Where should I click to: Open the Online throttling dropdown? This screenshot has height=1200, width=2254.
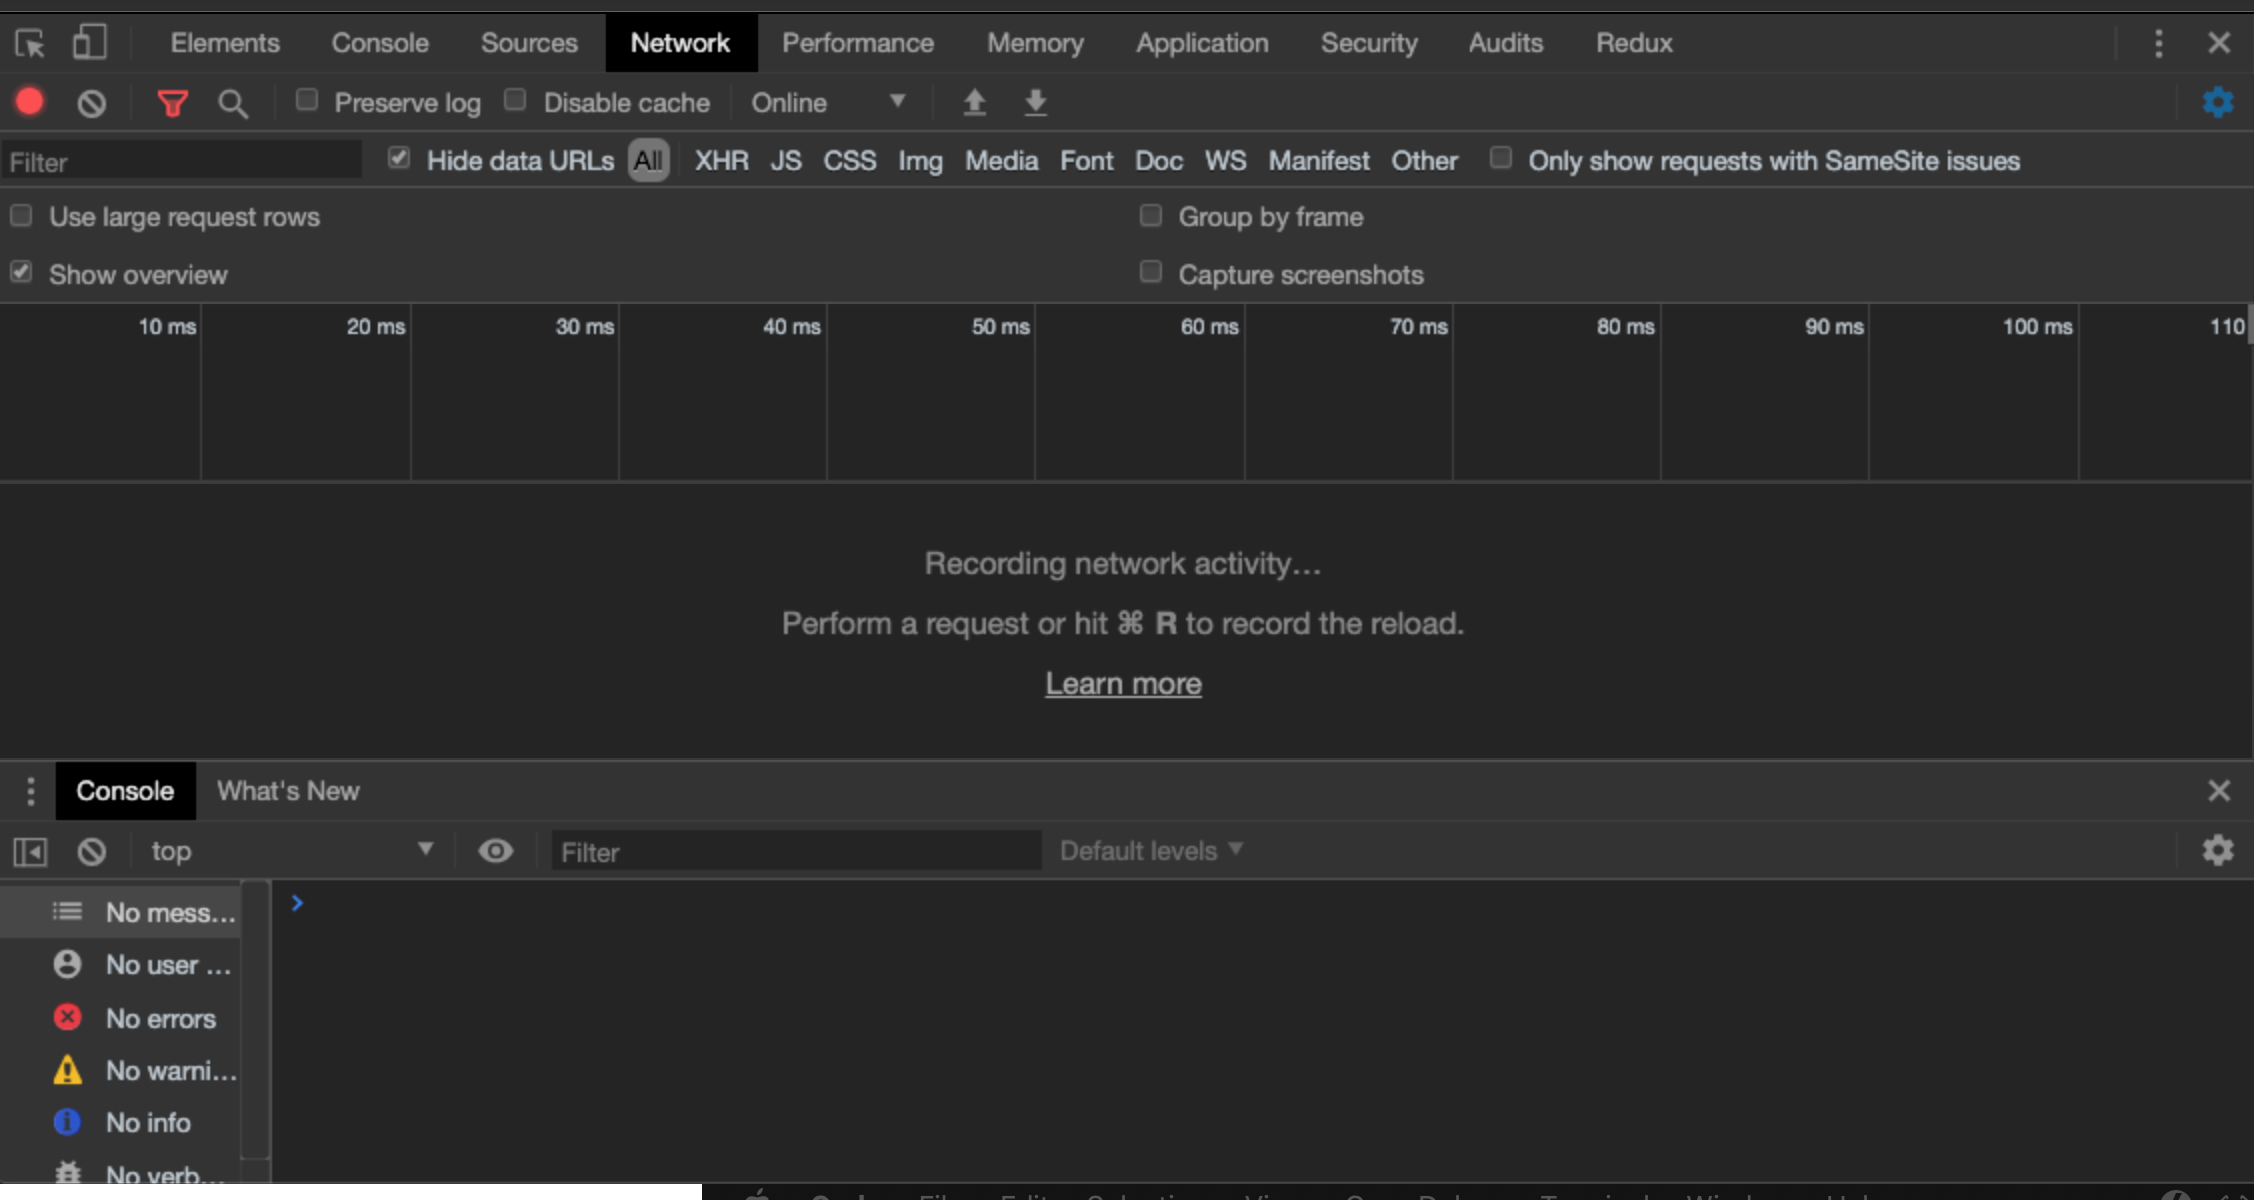(826, 102)
